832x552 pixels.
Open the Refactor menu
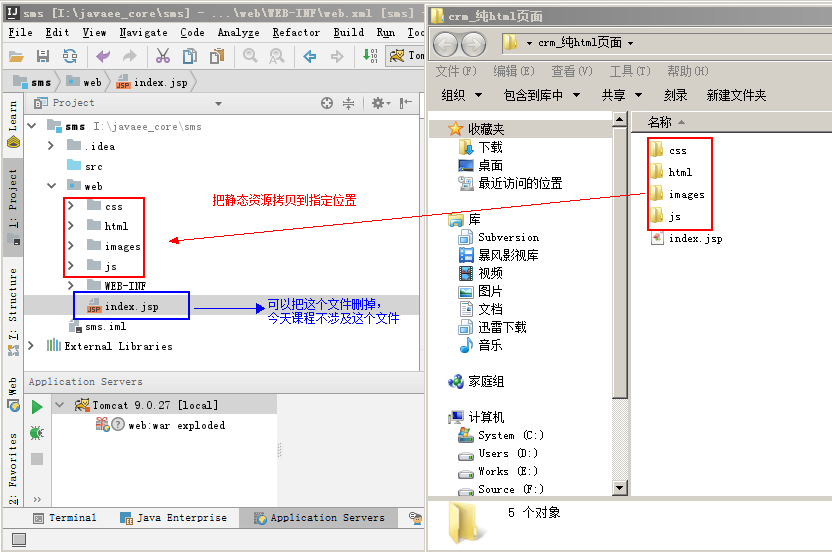[x=296, y=32]
